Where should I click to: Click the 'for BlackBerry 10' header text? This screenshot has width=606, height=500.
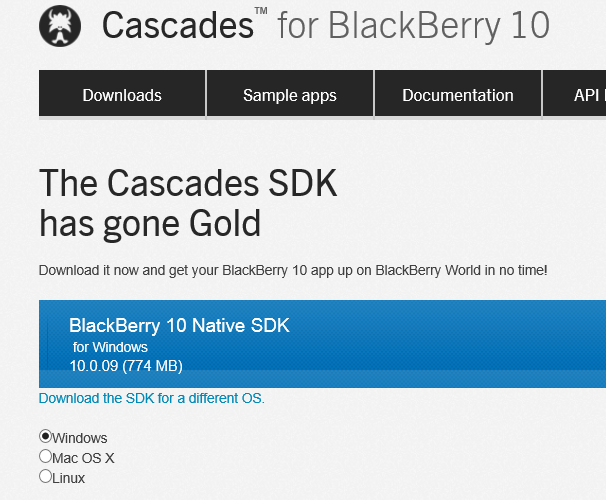414,26
